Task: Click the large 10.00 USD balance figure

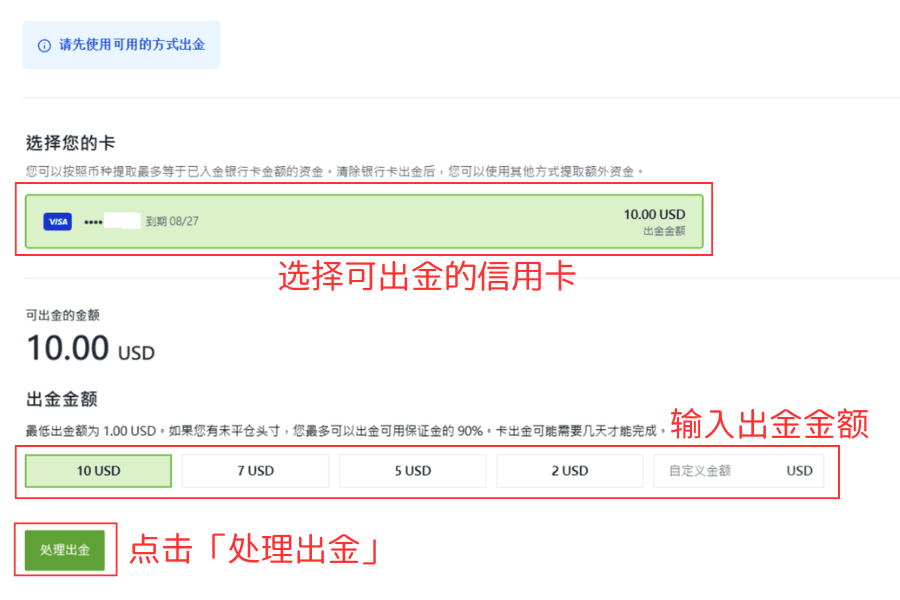Action: [88, 347]
